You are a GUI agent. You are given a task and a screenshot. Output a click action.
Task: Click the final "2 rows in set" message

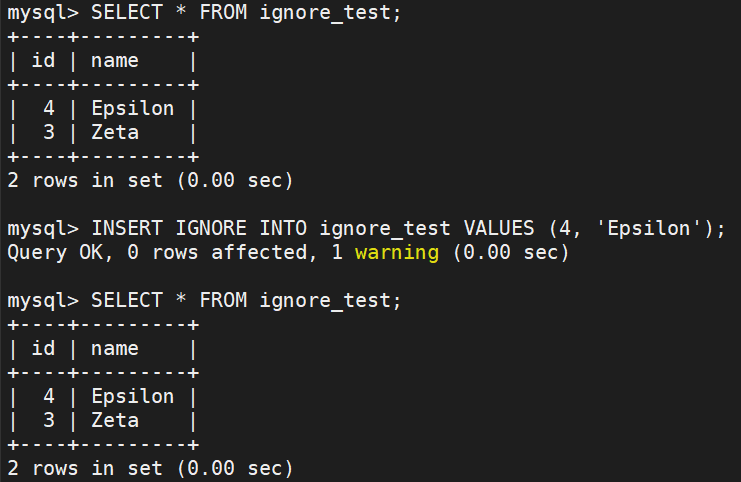150,469
